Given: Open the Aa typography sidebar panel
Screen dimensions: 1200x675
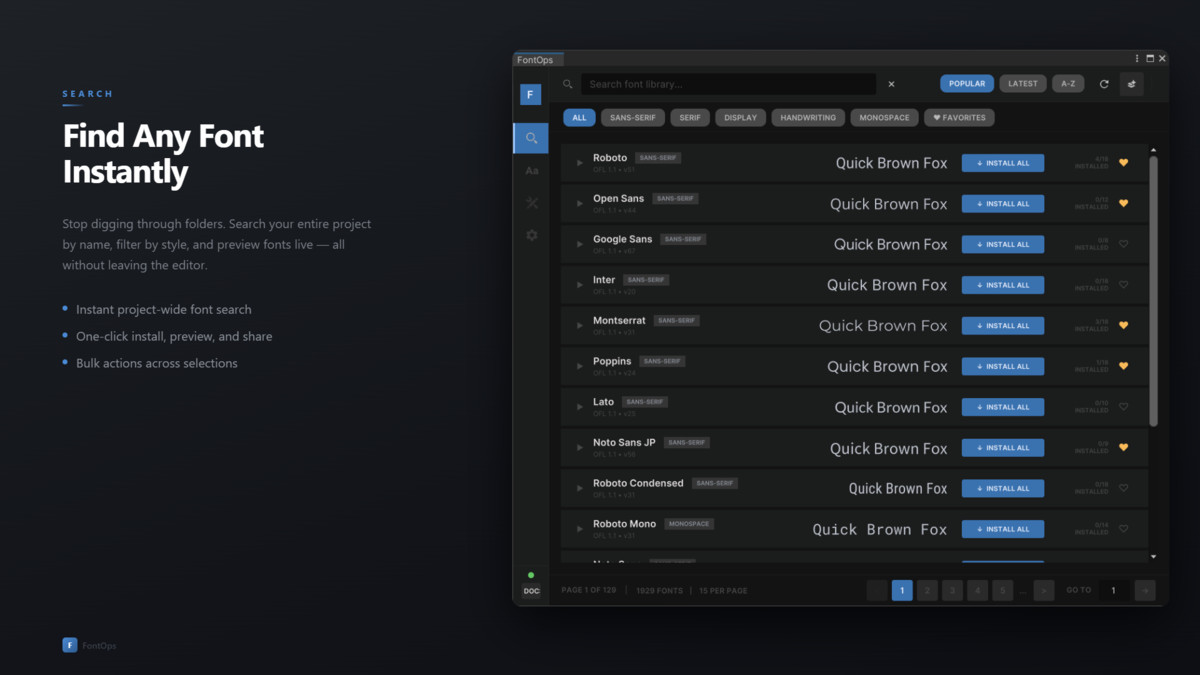Looking at the screenshot, I should tap(531, 171).
